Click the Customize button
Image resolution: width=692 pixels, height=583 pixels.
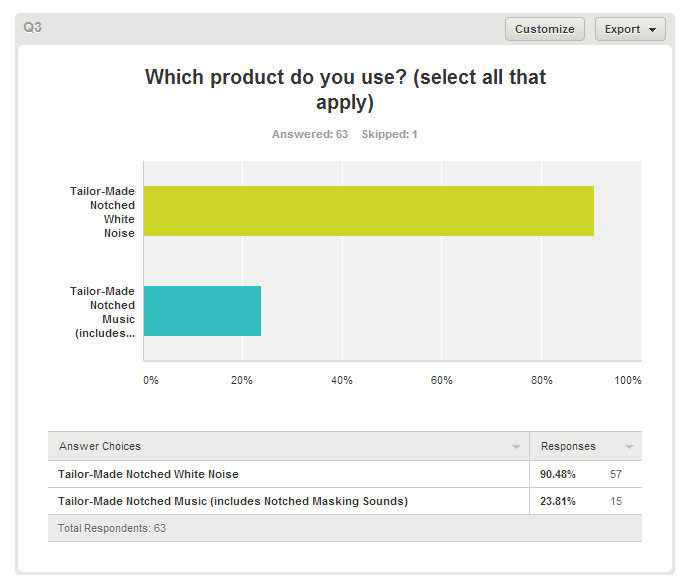544,29
